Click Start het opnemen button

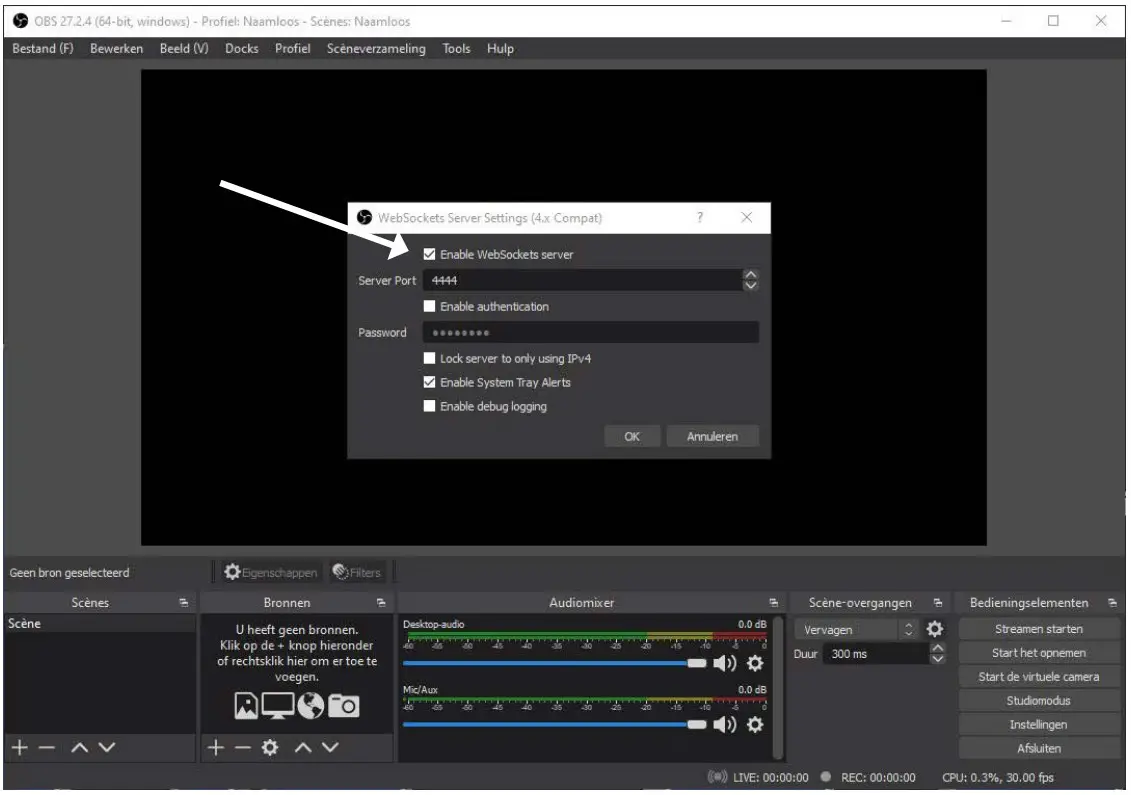pyautogui.click(x=1039, y=653)
